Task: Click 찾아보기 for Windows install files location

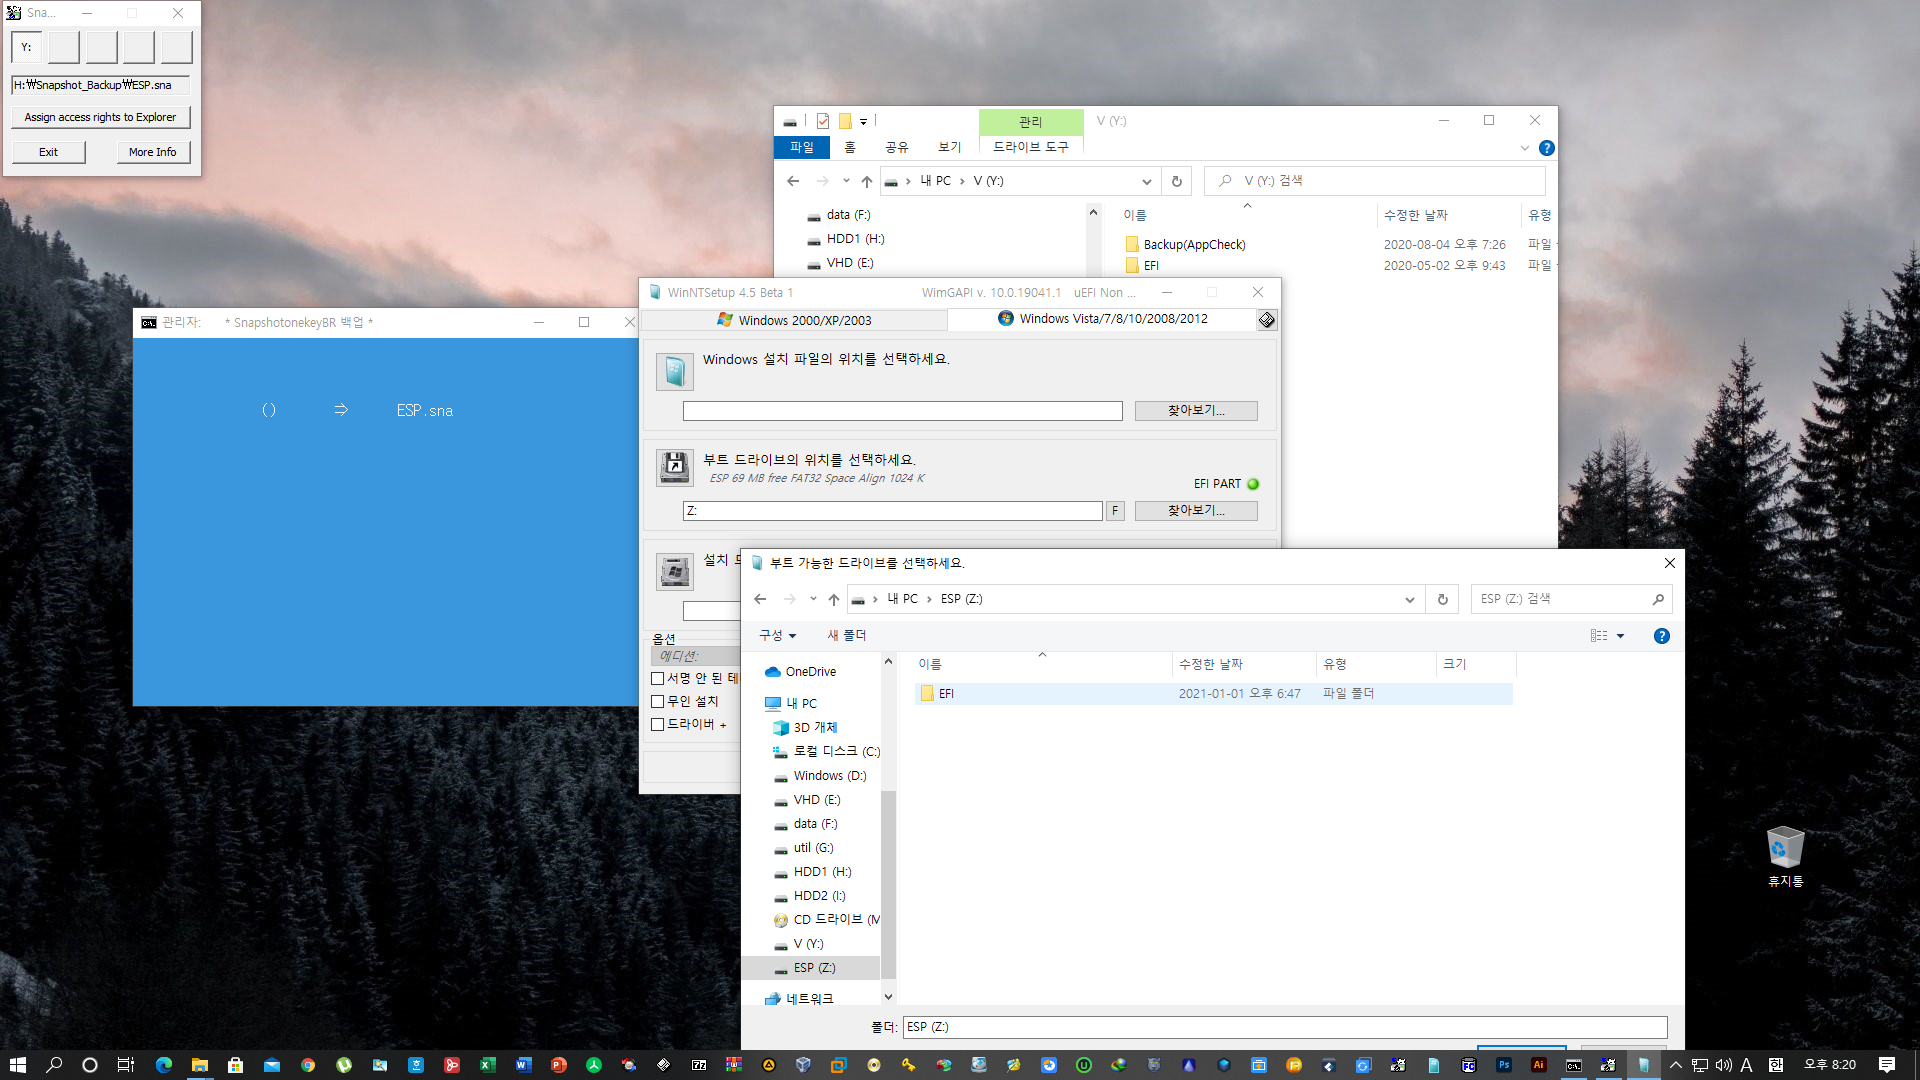Action: point(1196,411)
